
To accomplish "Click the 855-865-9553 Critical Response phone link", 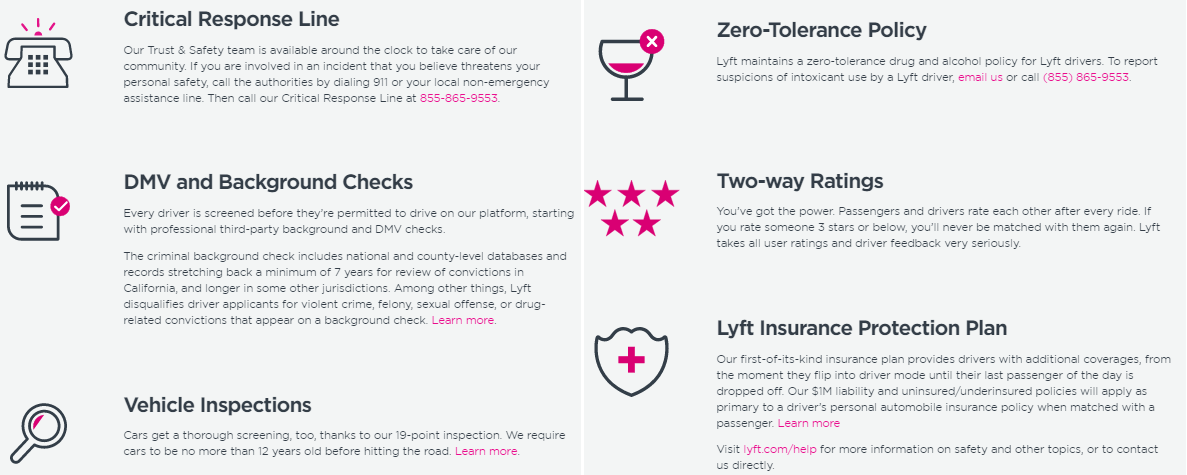I will (459, 98).
